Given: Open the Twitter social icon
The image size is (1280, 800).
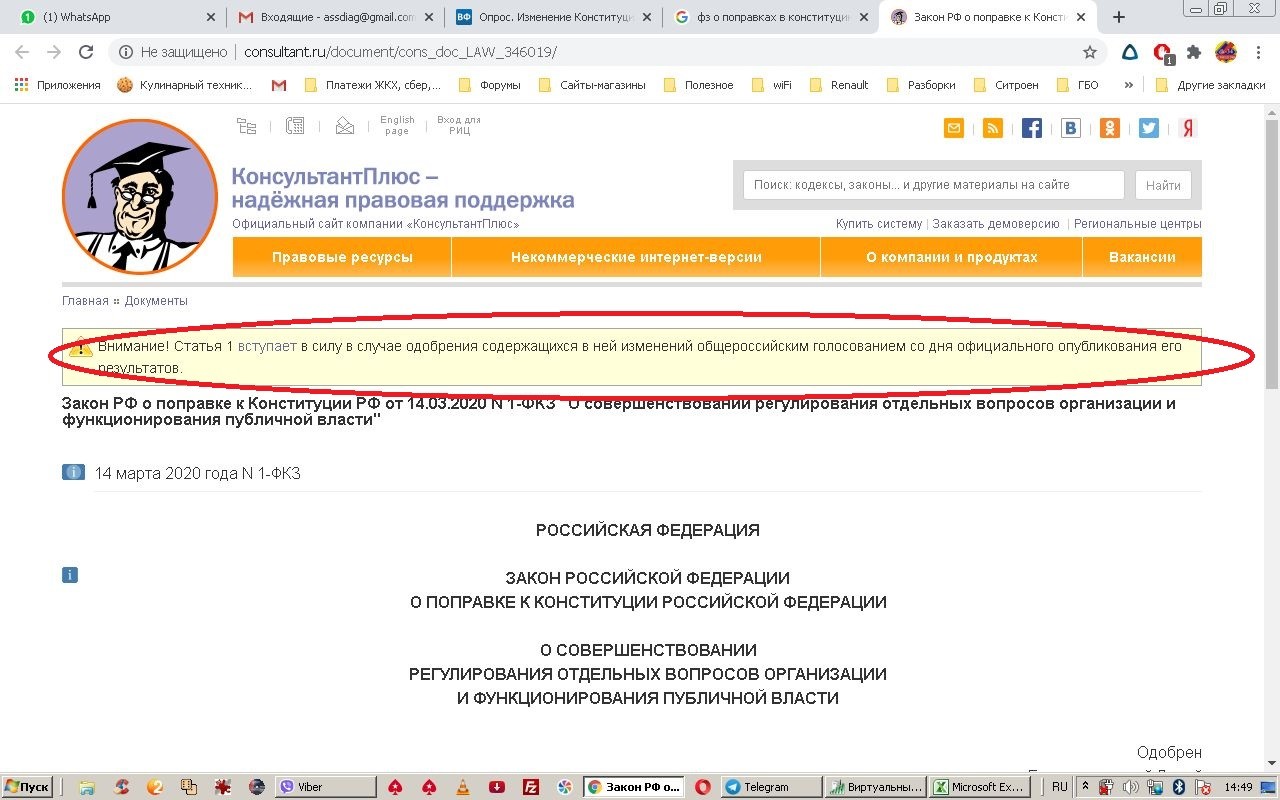Looking at the screenshot, I should click(1148, 128).
